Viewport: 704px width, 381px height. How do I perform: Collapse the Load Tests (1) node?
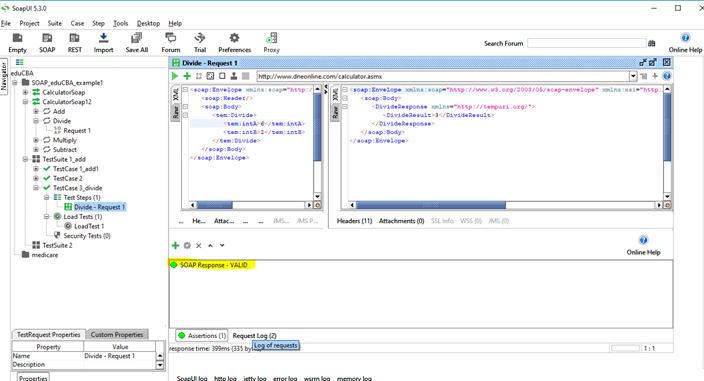click(47, 217)
